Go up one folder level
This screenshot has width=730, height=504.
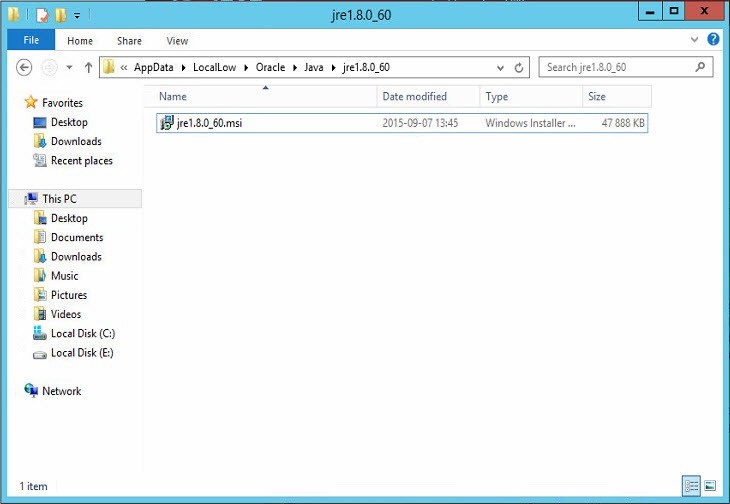click(x=88, y=67)
